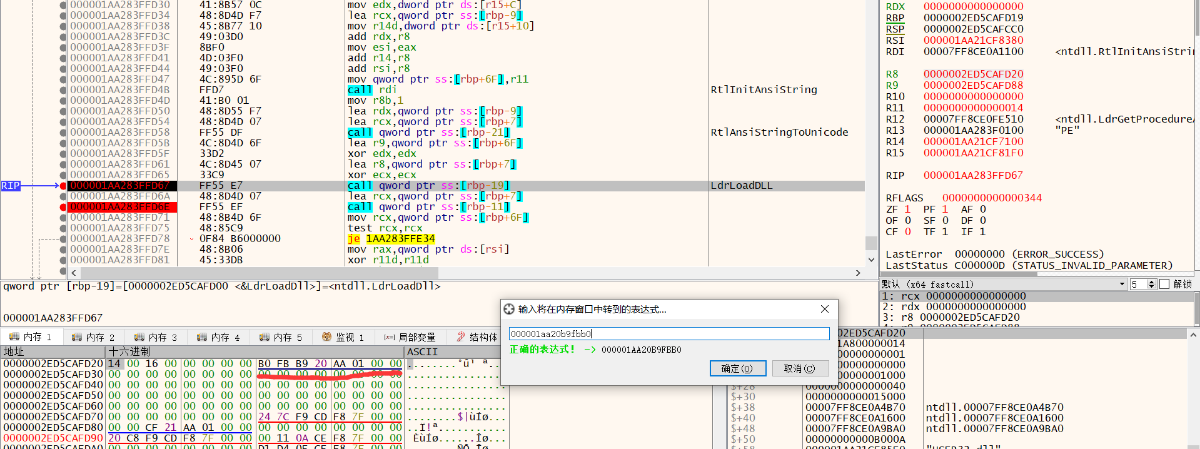Open the 监视 1 watch tab
The image size is (1200, 449).
coord(341,338)
